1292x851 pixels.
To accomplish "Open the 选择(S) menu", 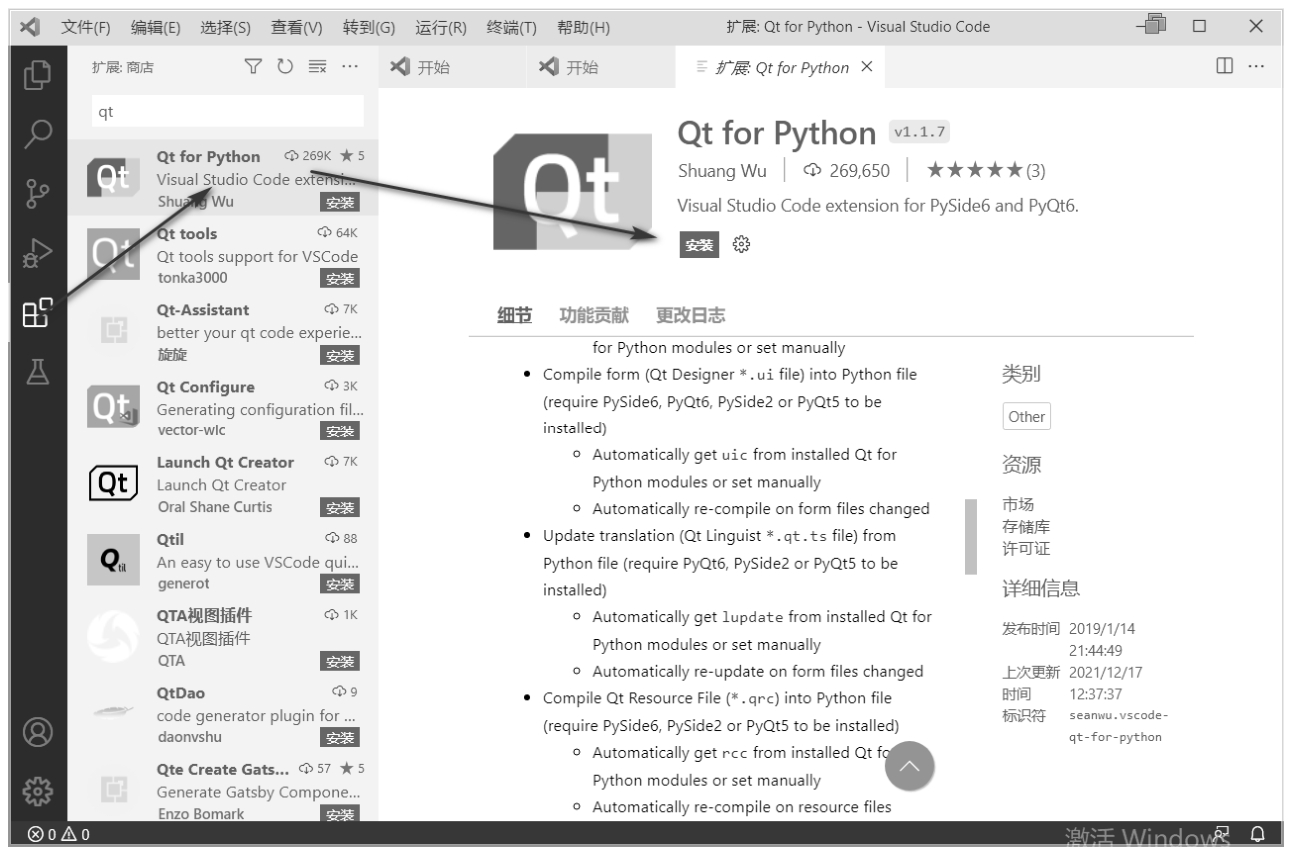I will click(x=226, y=27).
